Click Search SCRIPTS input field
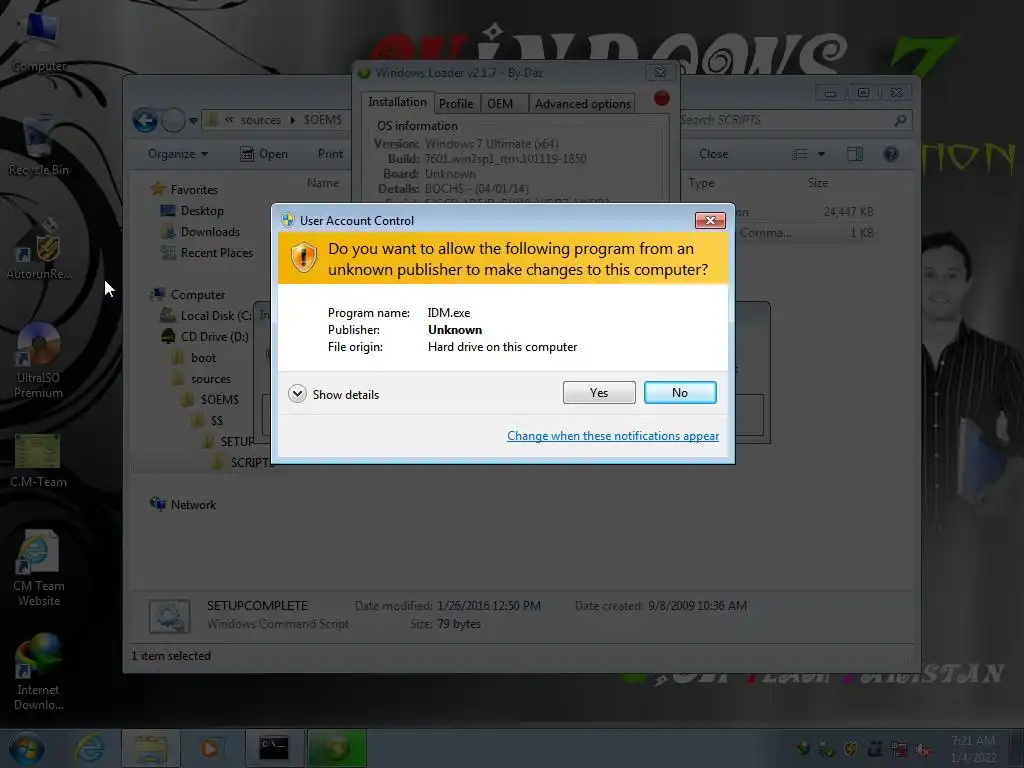 click(792, 120)
